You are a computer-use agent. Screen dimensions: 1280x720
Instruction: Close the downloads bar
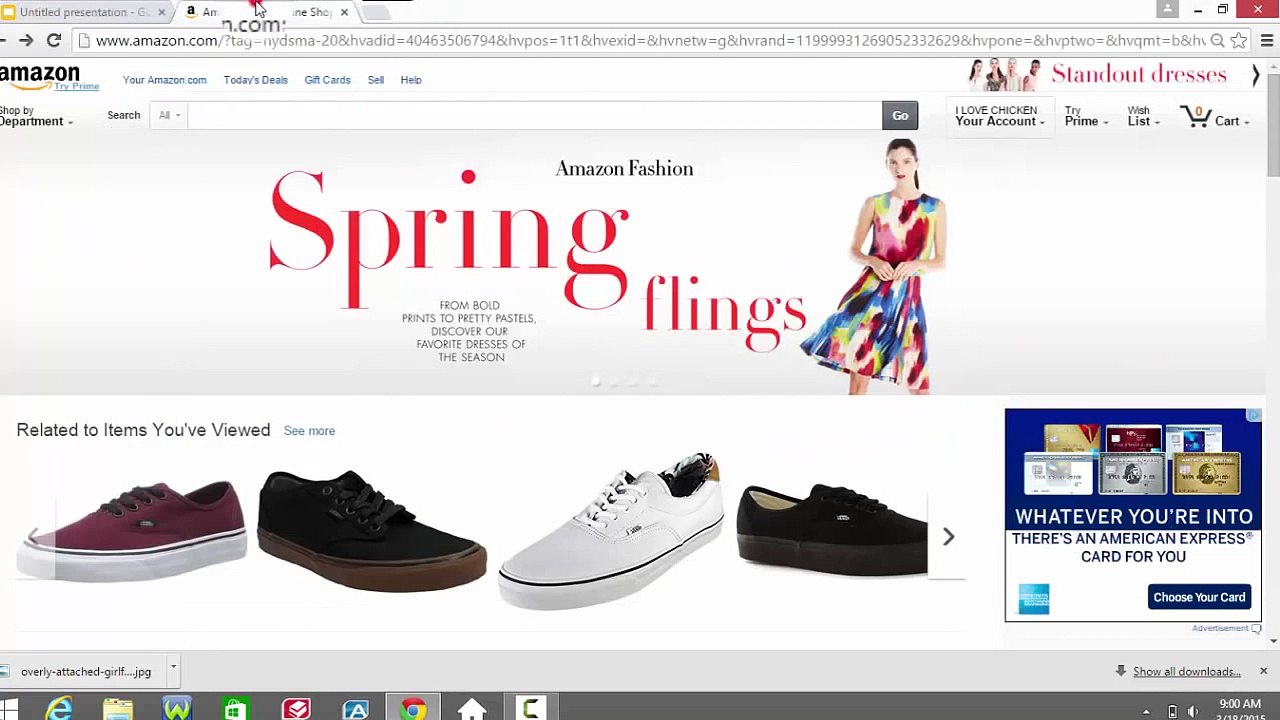click(1263, 671)
